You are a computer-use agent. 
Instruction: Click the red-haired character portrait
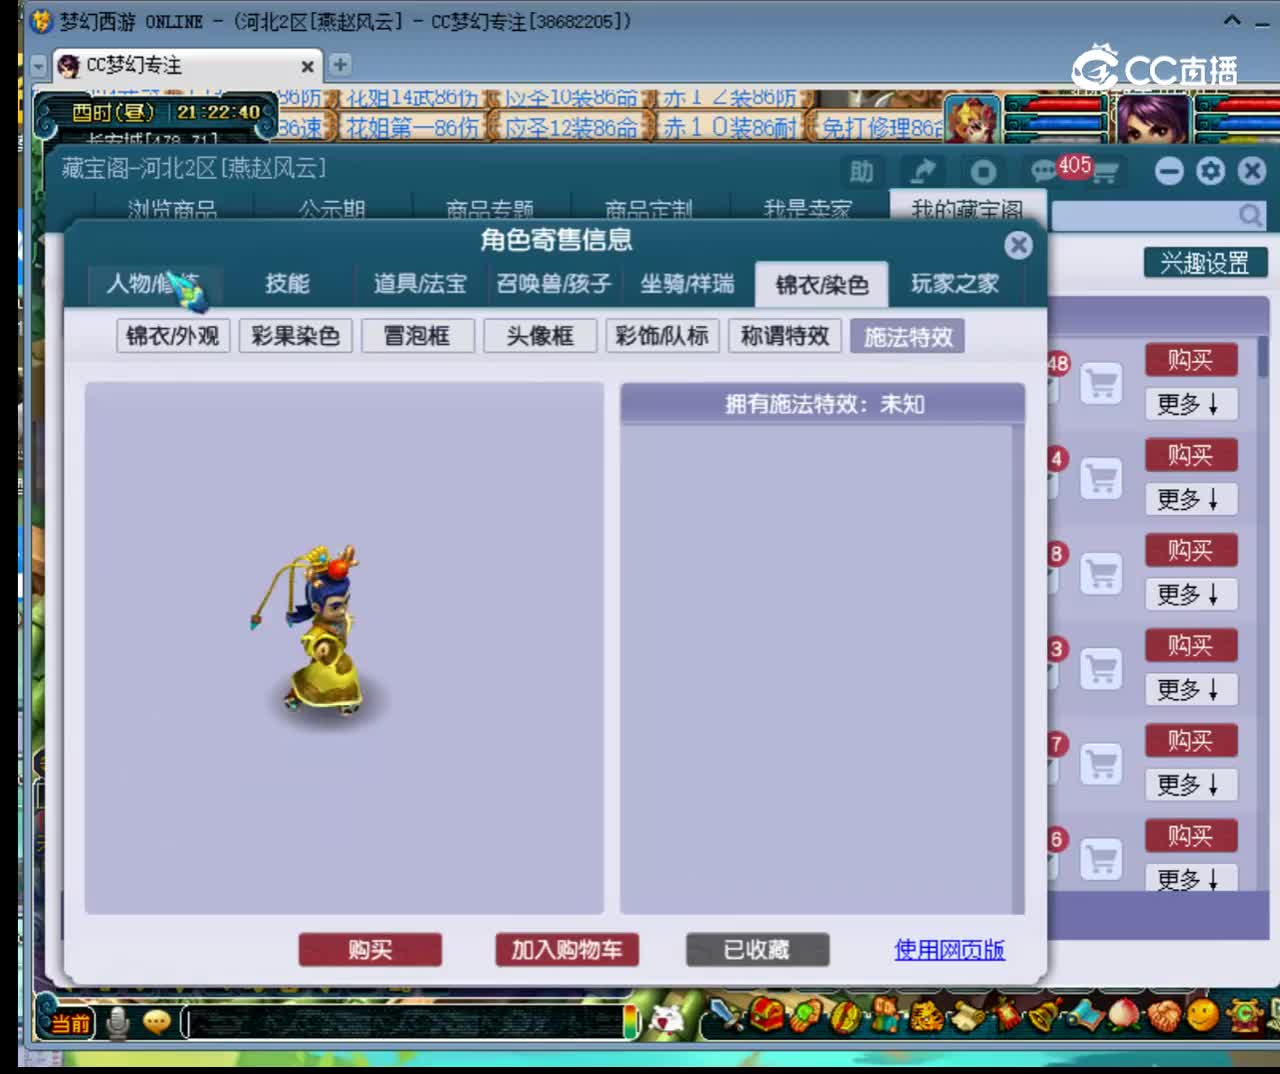coord(972,121)
